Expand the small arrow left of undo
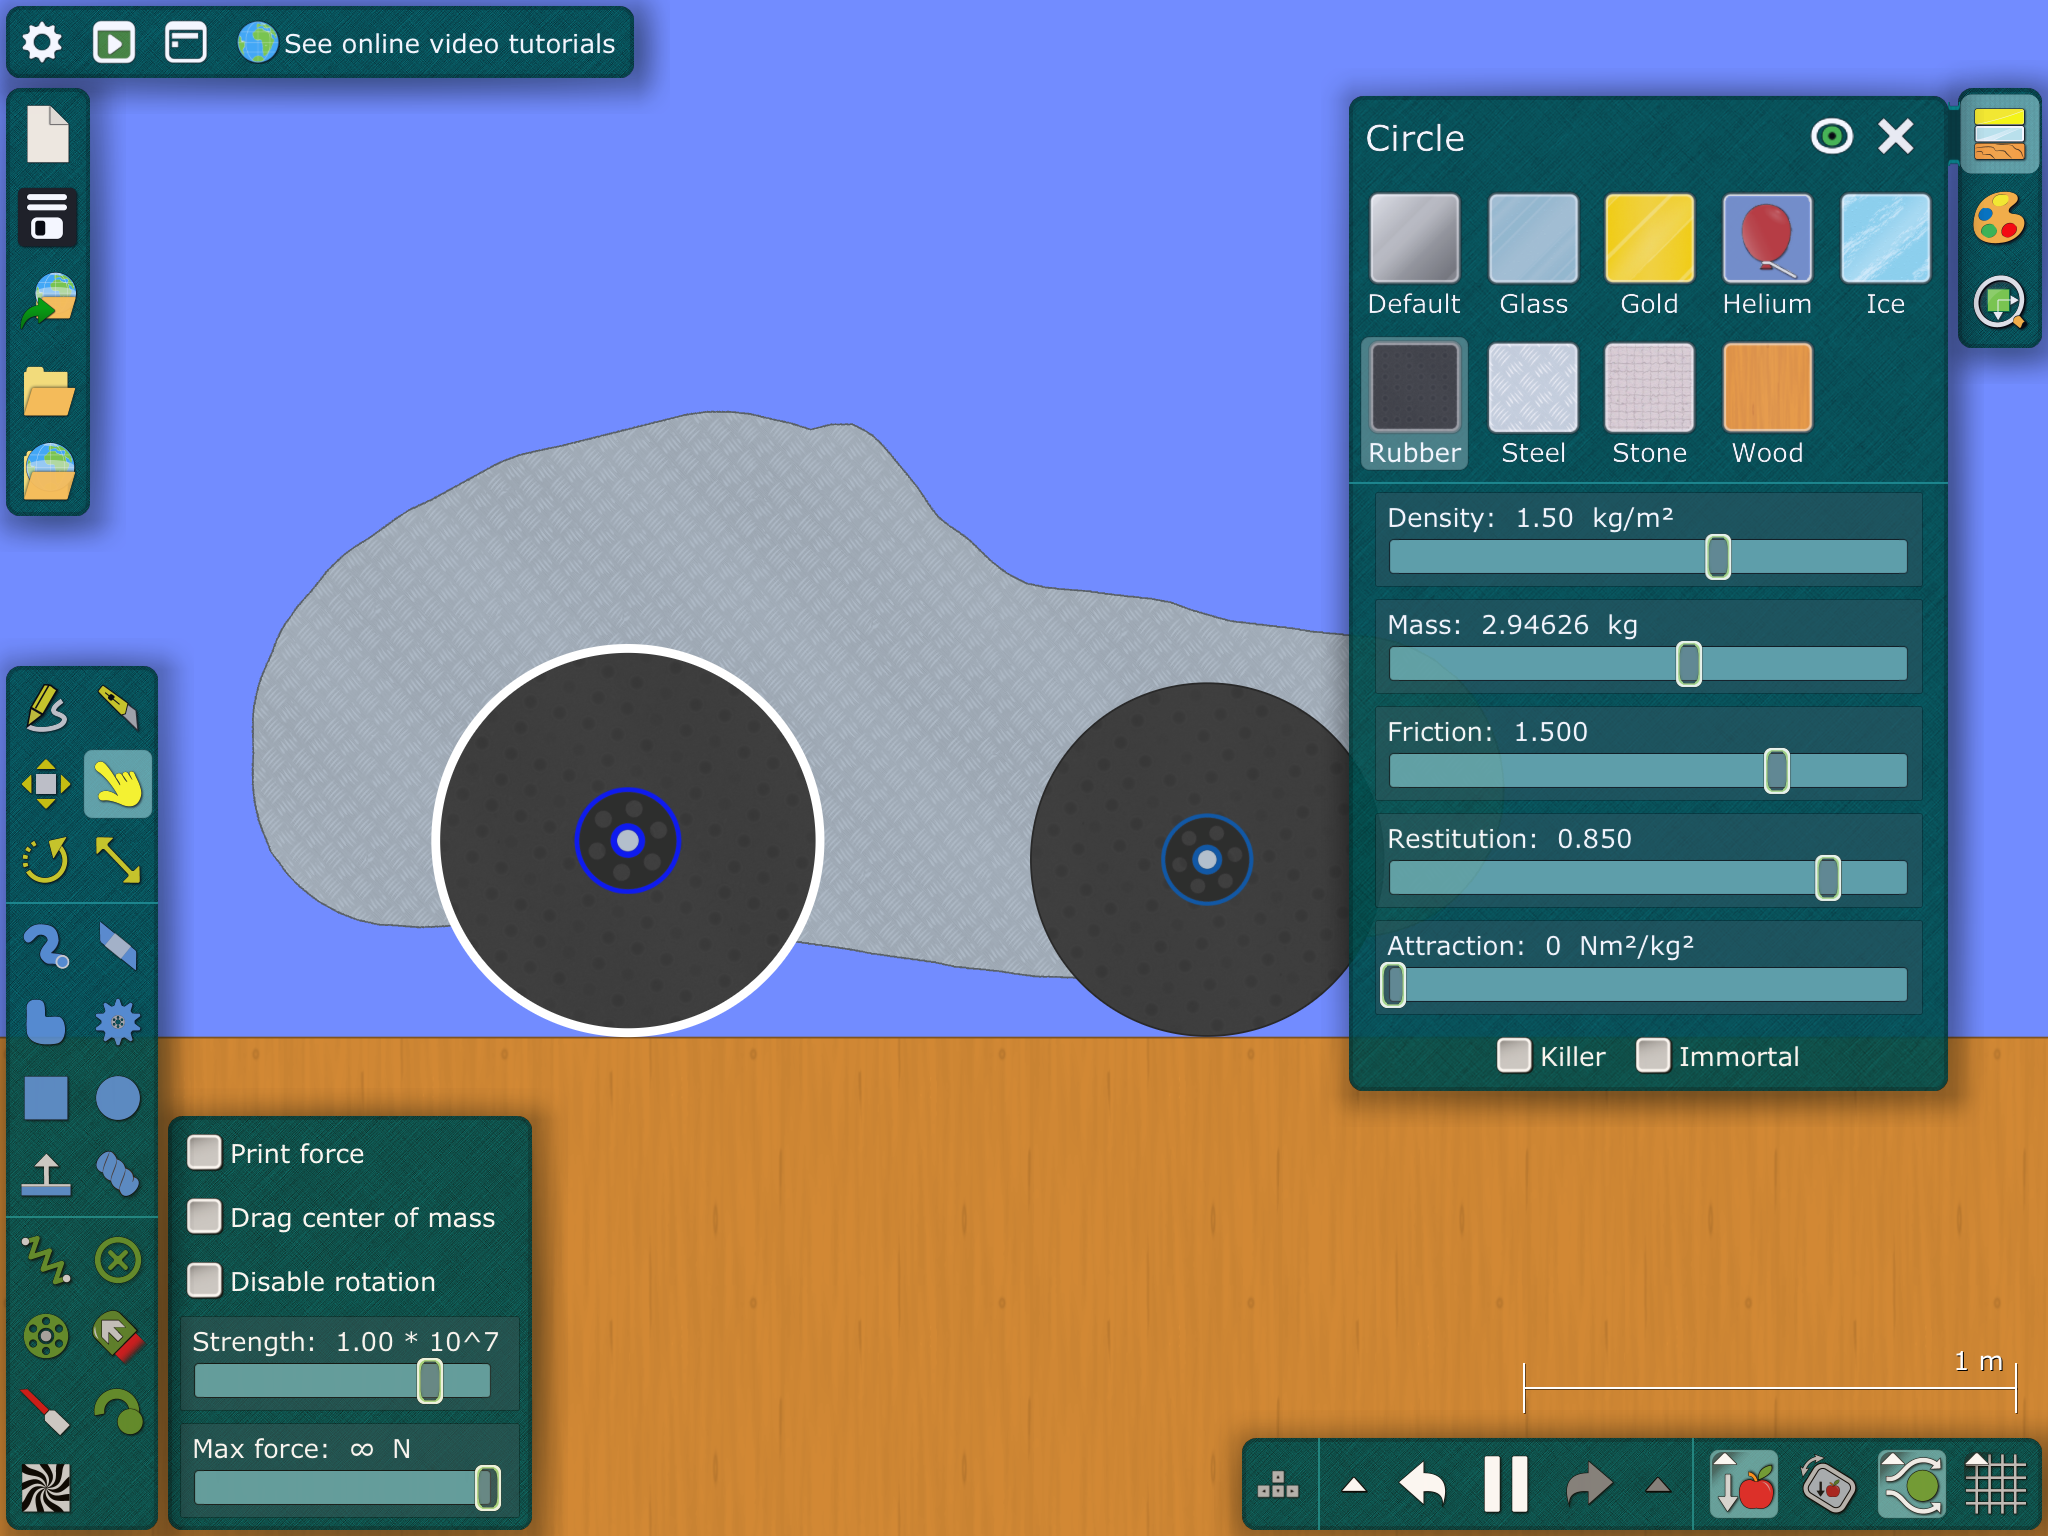The height and width of the screenshot is (1536, 2048). click(x=1354, y=1485)
